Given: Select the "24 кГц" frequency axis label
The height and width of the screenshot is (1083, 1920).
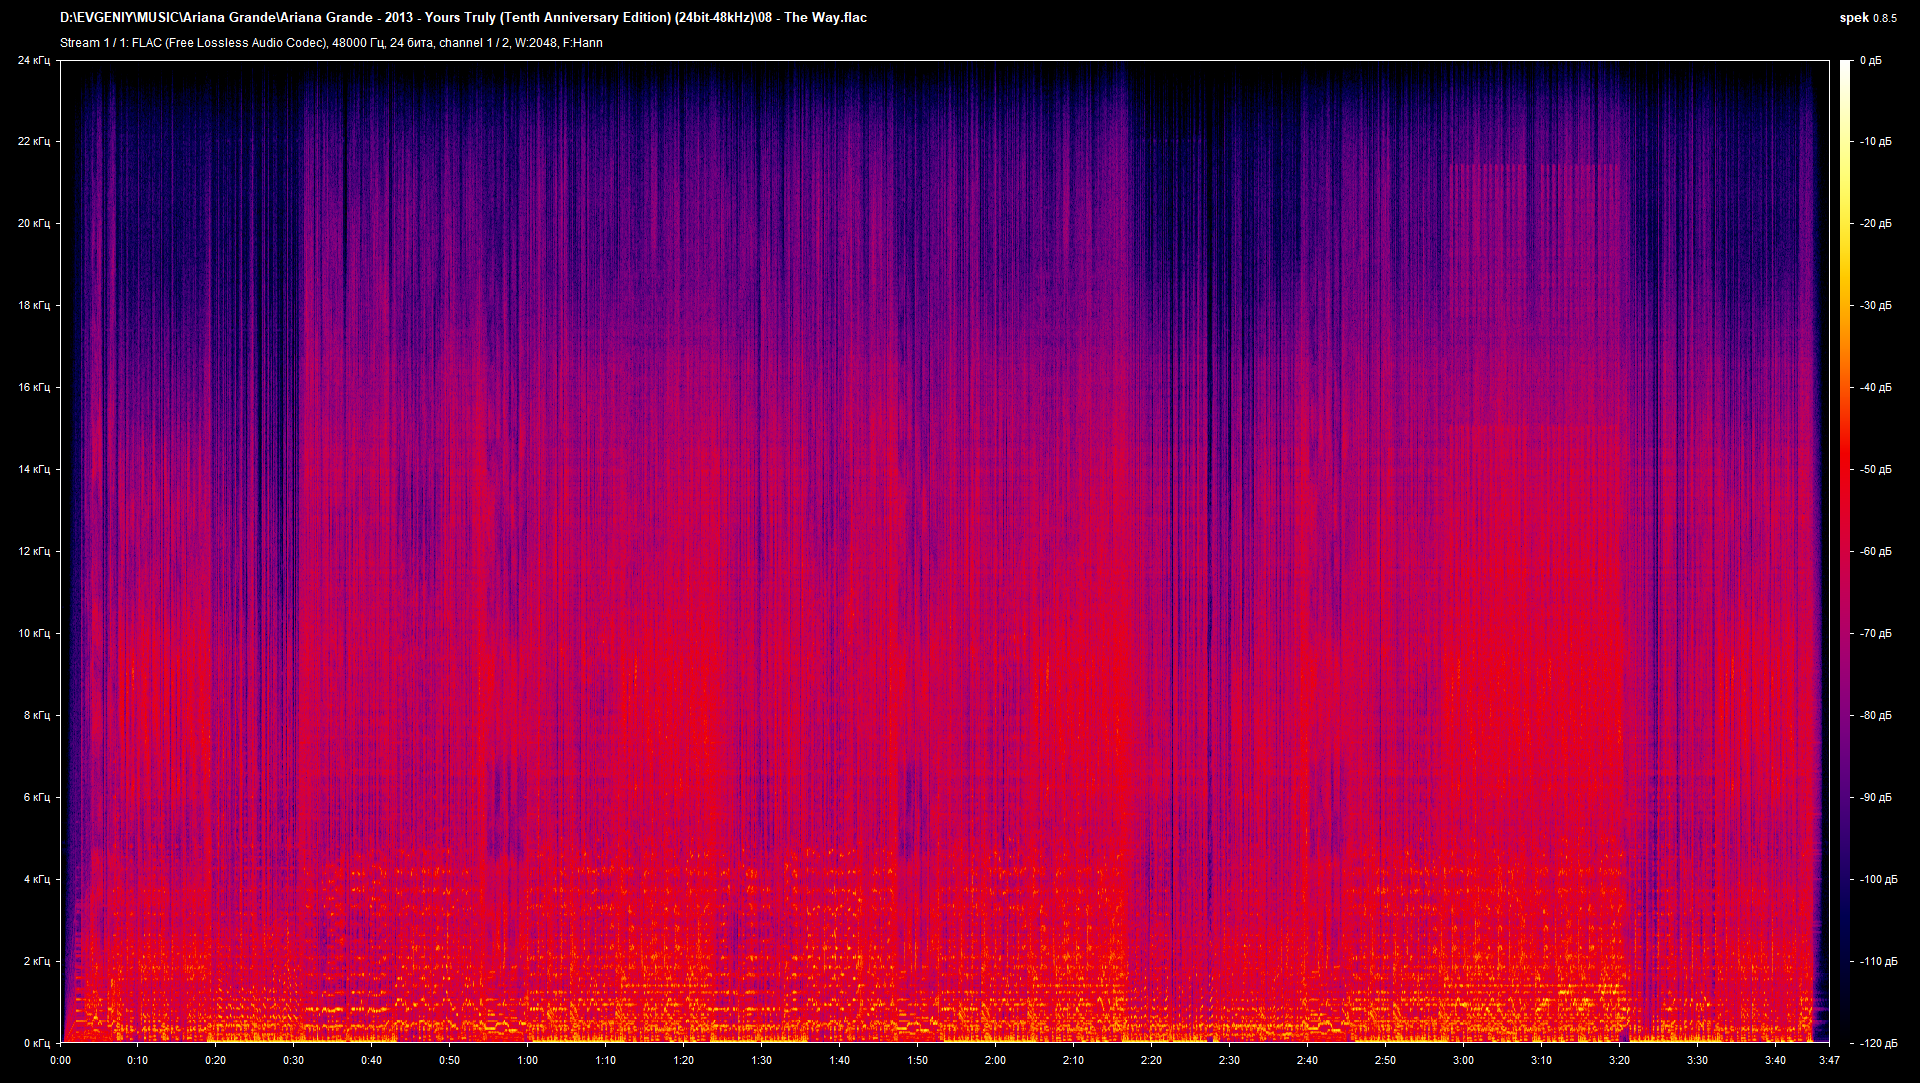Looking at the screenshot, I should point(36,60).
